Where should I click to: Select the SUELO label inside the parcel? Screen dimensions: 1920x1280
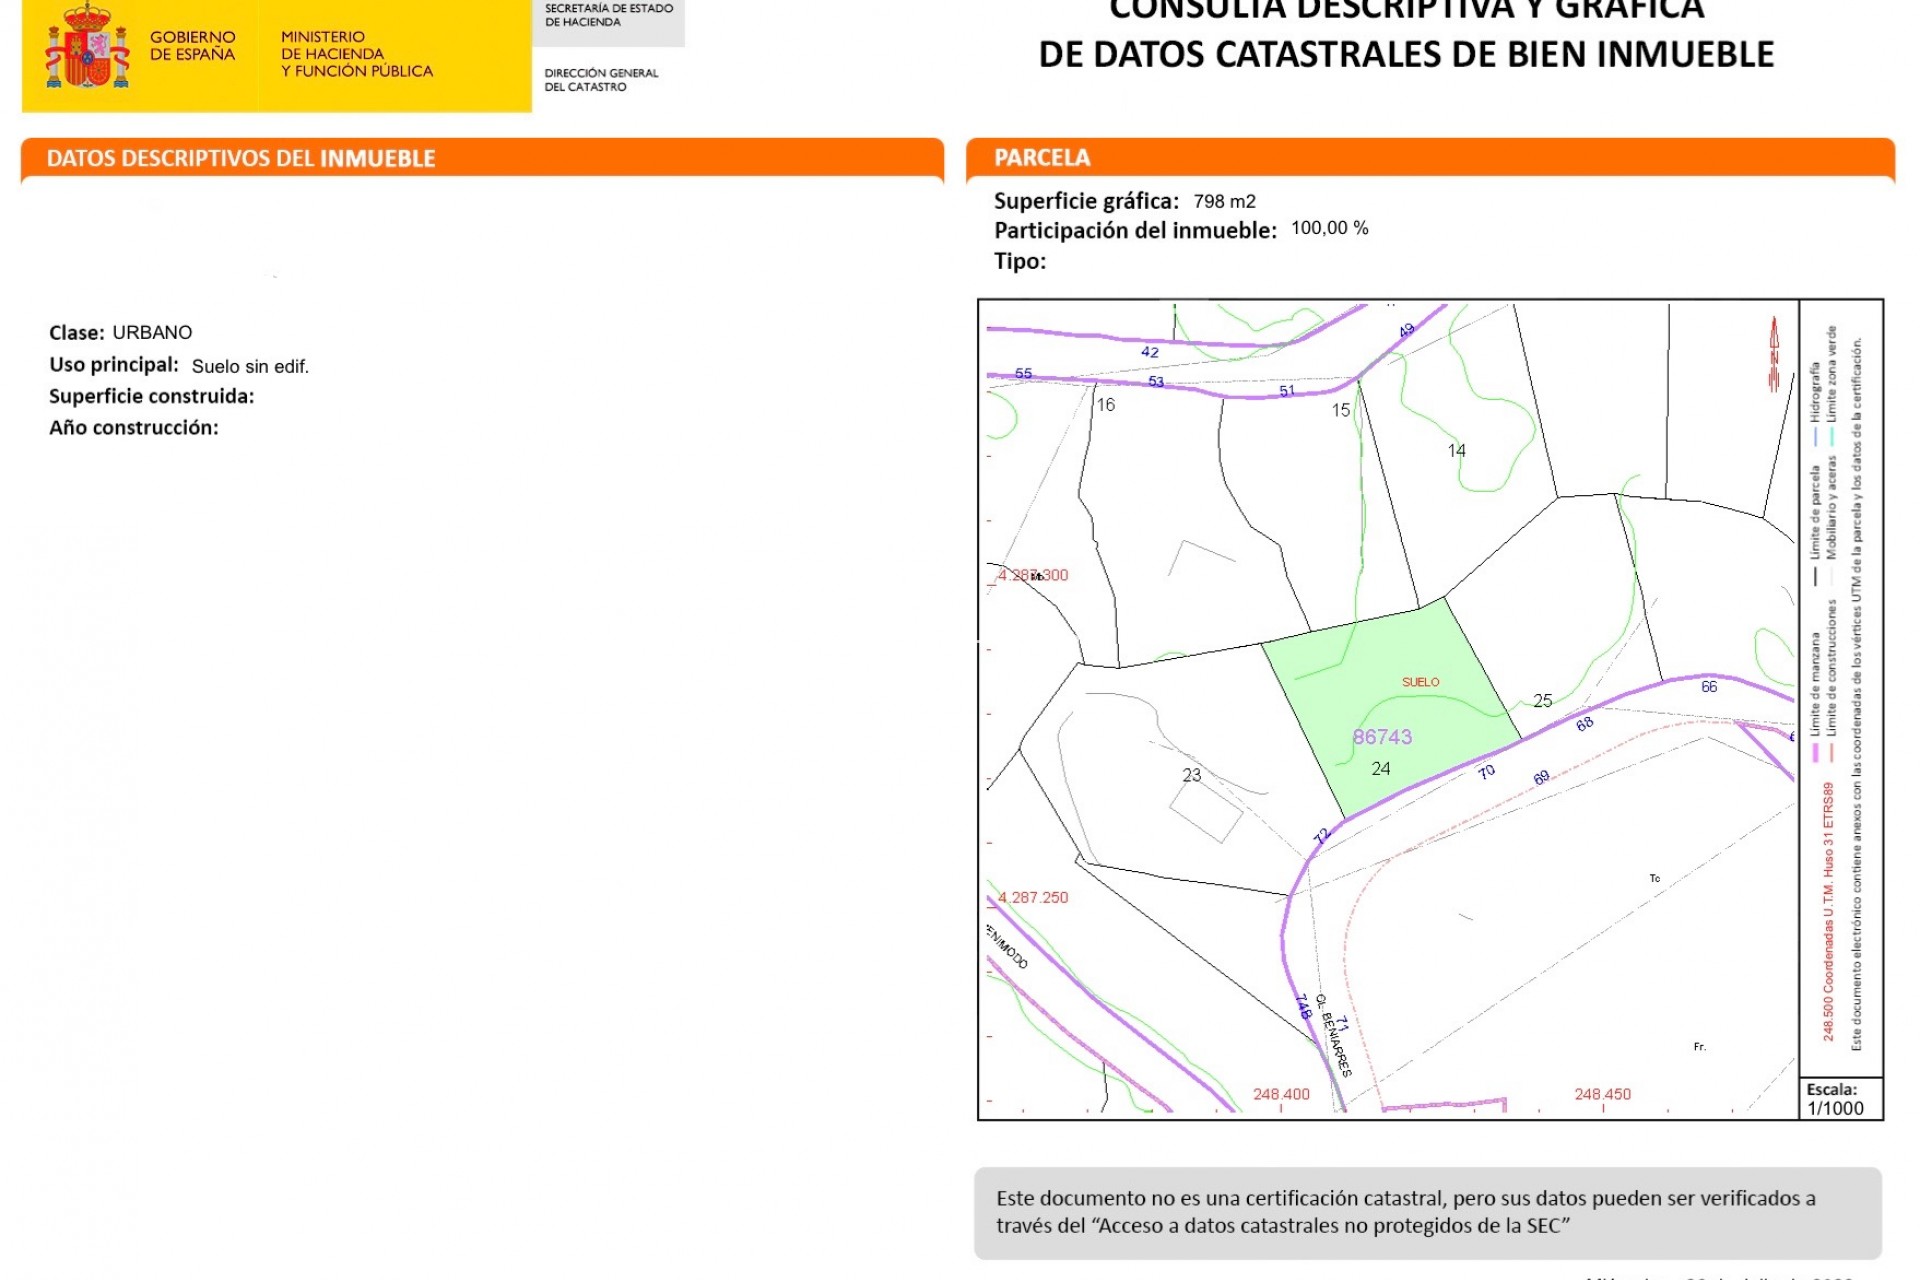(1421, 682)
